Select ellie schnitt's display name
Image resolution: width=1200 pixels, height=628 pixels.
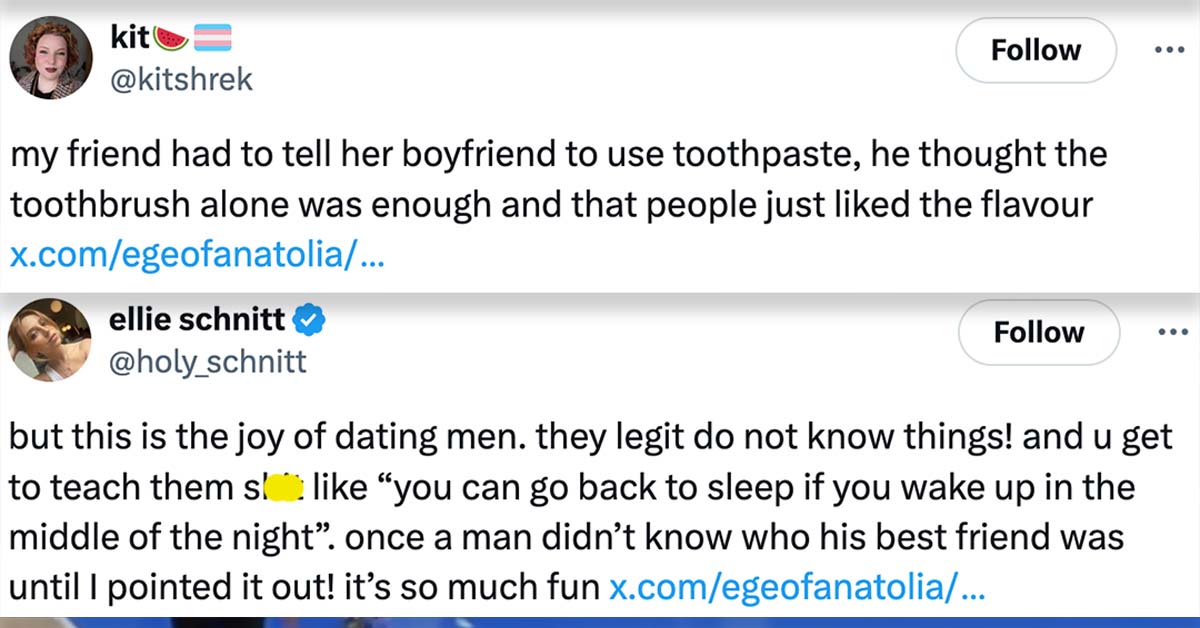tap(195, 319)
